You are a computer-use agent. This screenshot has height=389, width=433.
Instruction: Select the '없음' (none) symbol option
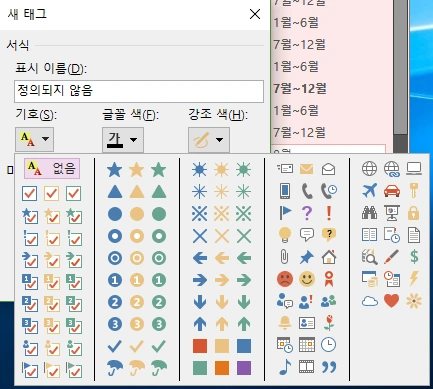click(52, 168)
